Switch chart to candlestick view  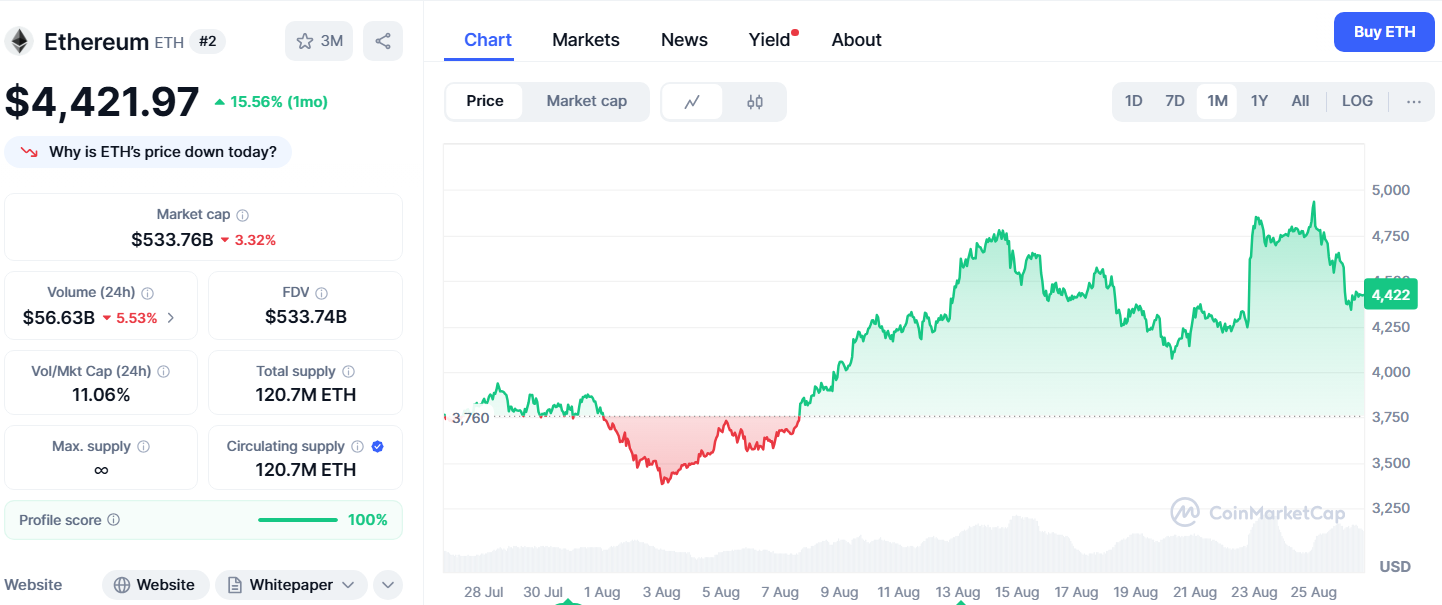tap(754, 101)
